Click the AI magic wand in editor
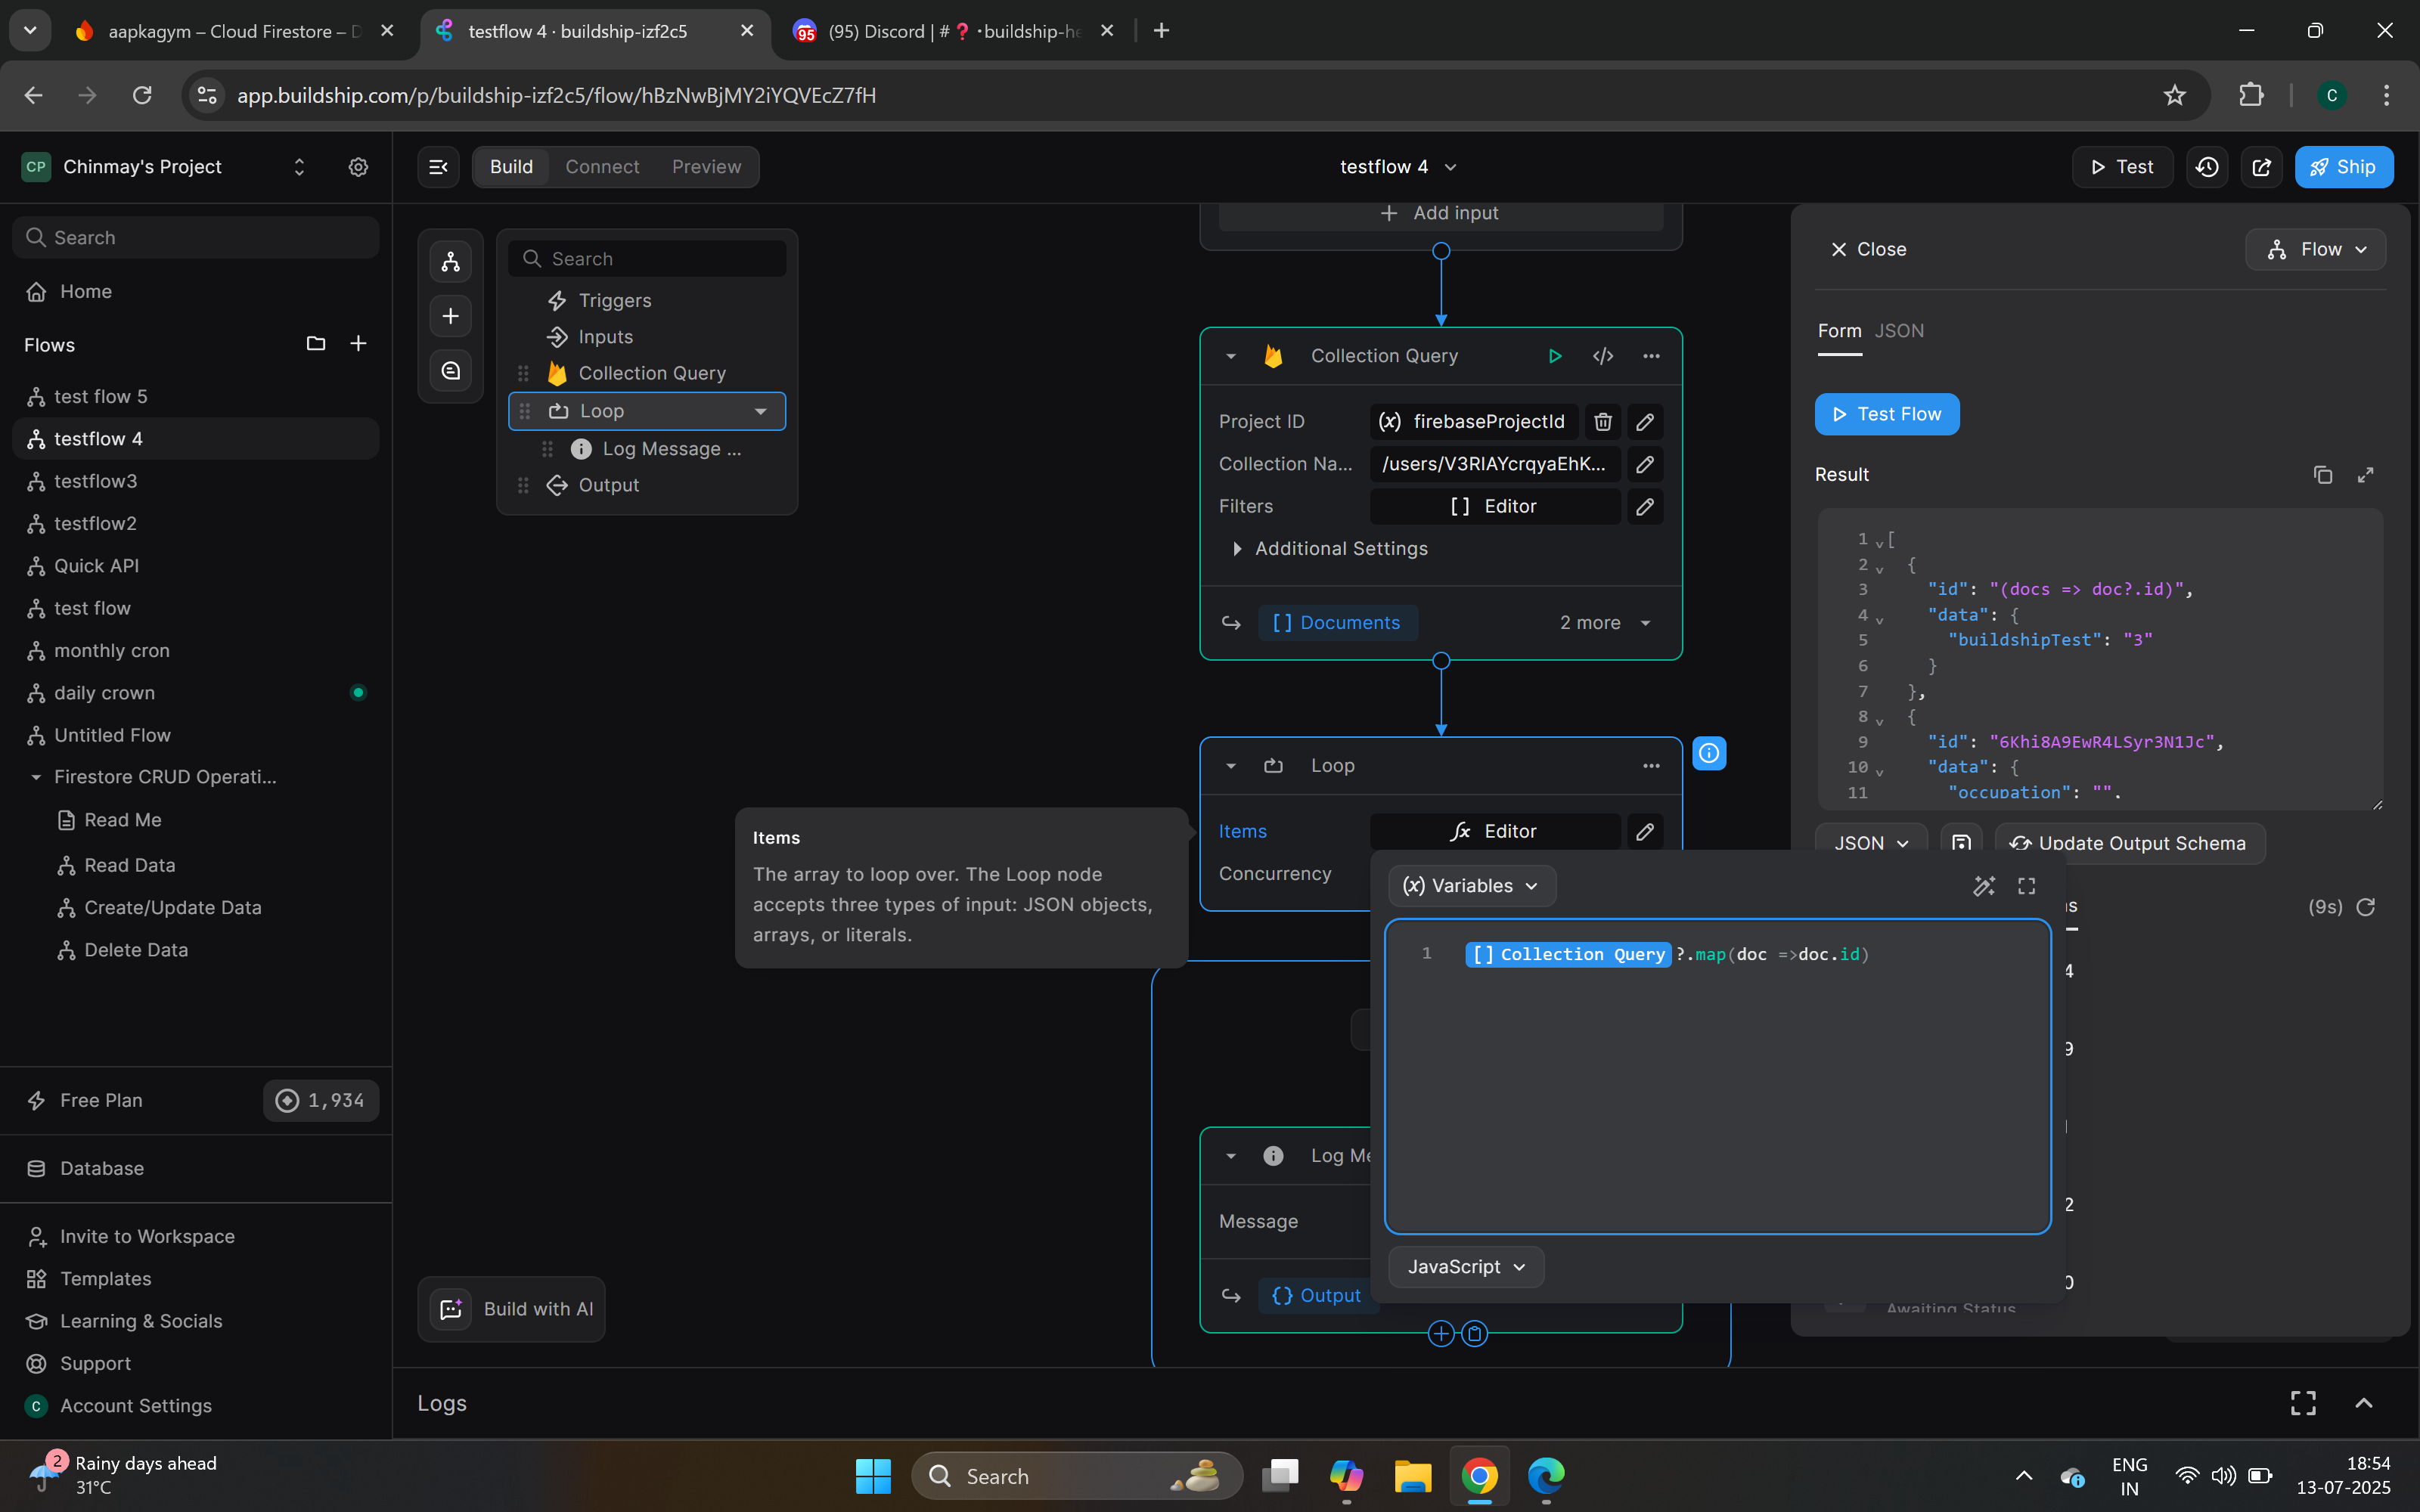The height and width of the screenshot is (1512, 2420). click(1984, 886)
